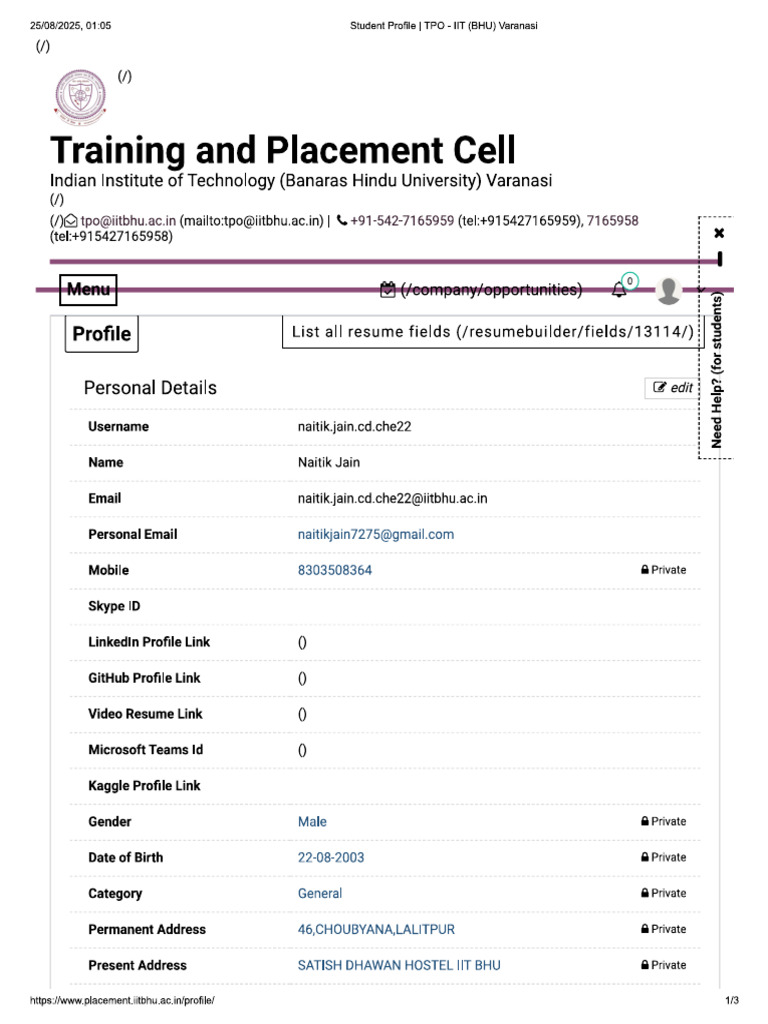Click the Microsoft Teams Id empty value

click(302, 750)
